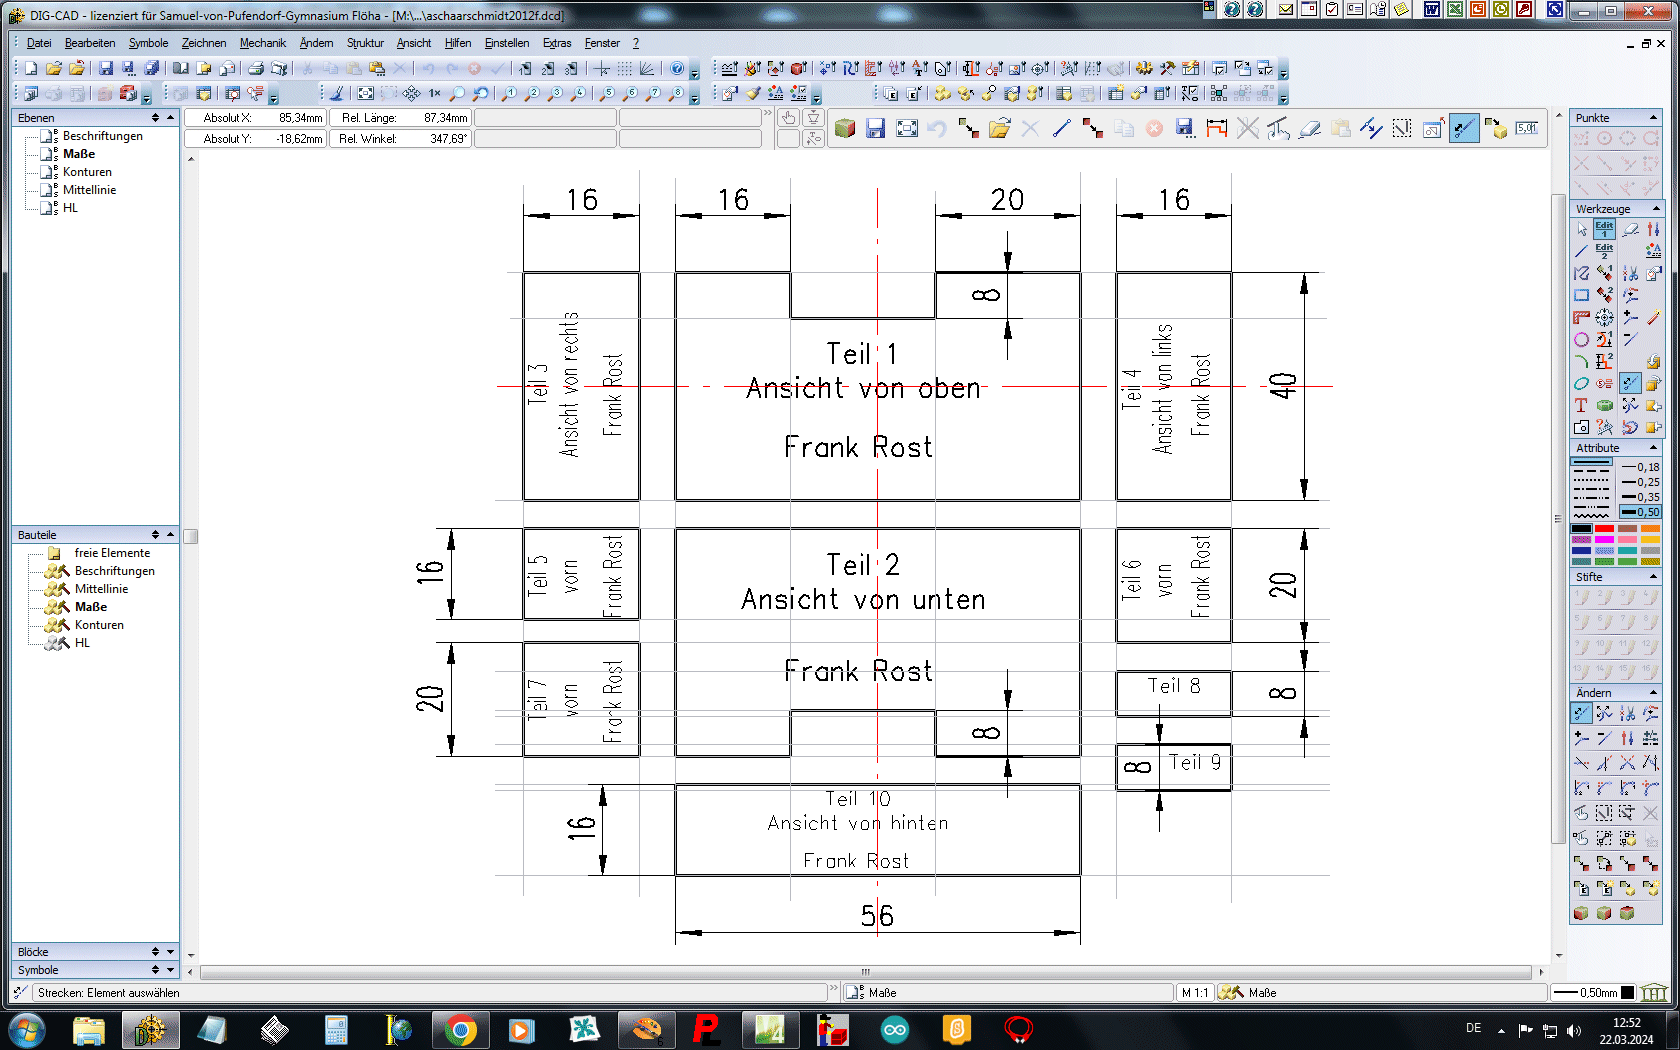Expand the Blöcke panel

click(170, 952)
